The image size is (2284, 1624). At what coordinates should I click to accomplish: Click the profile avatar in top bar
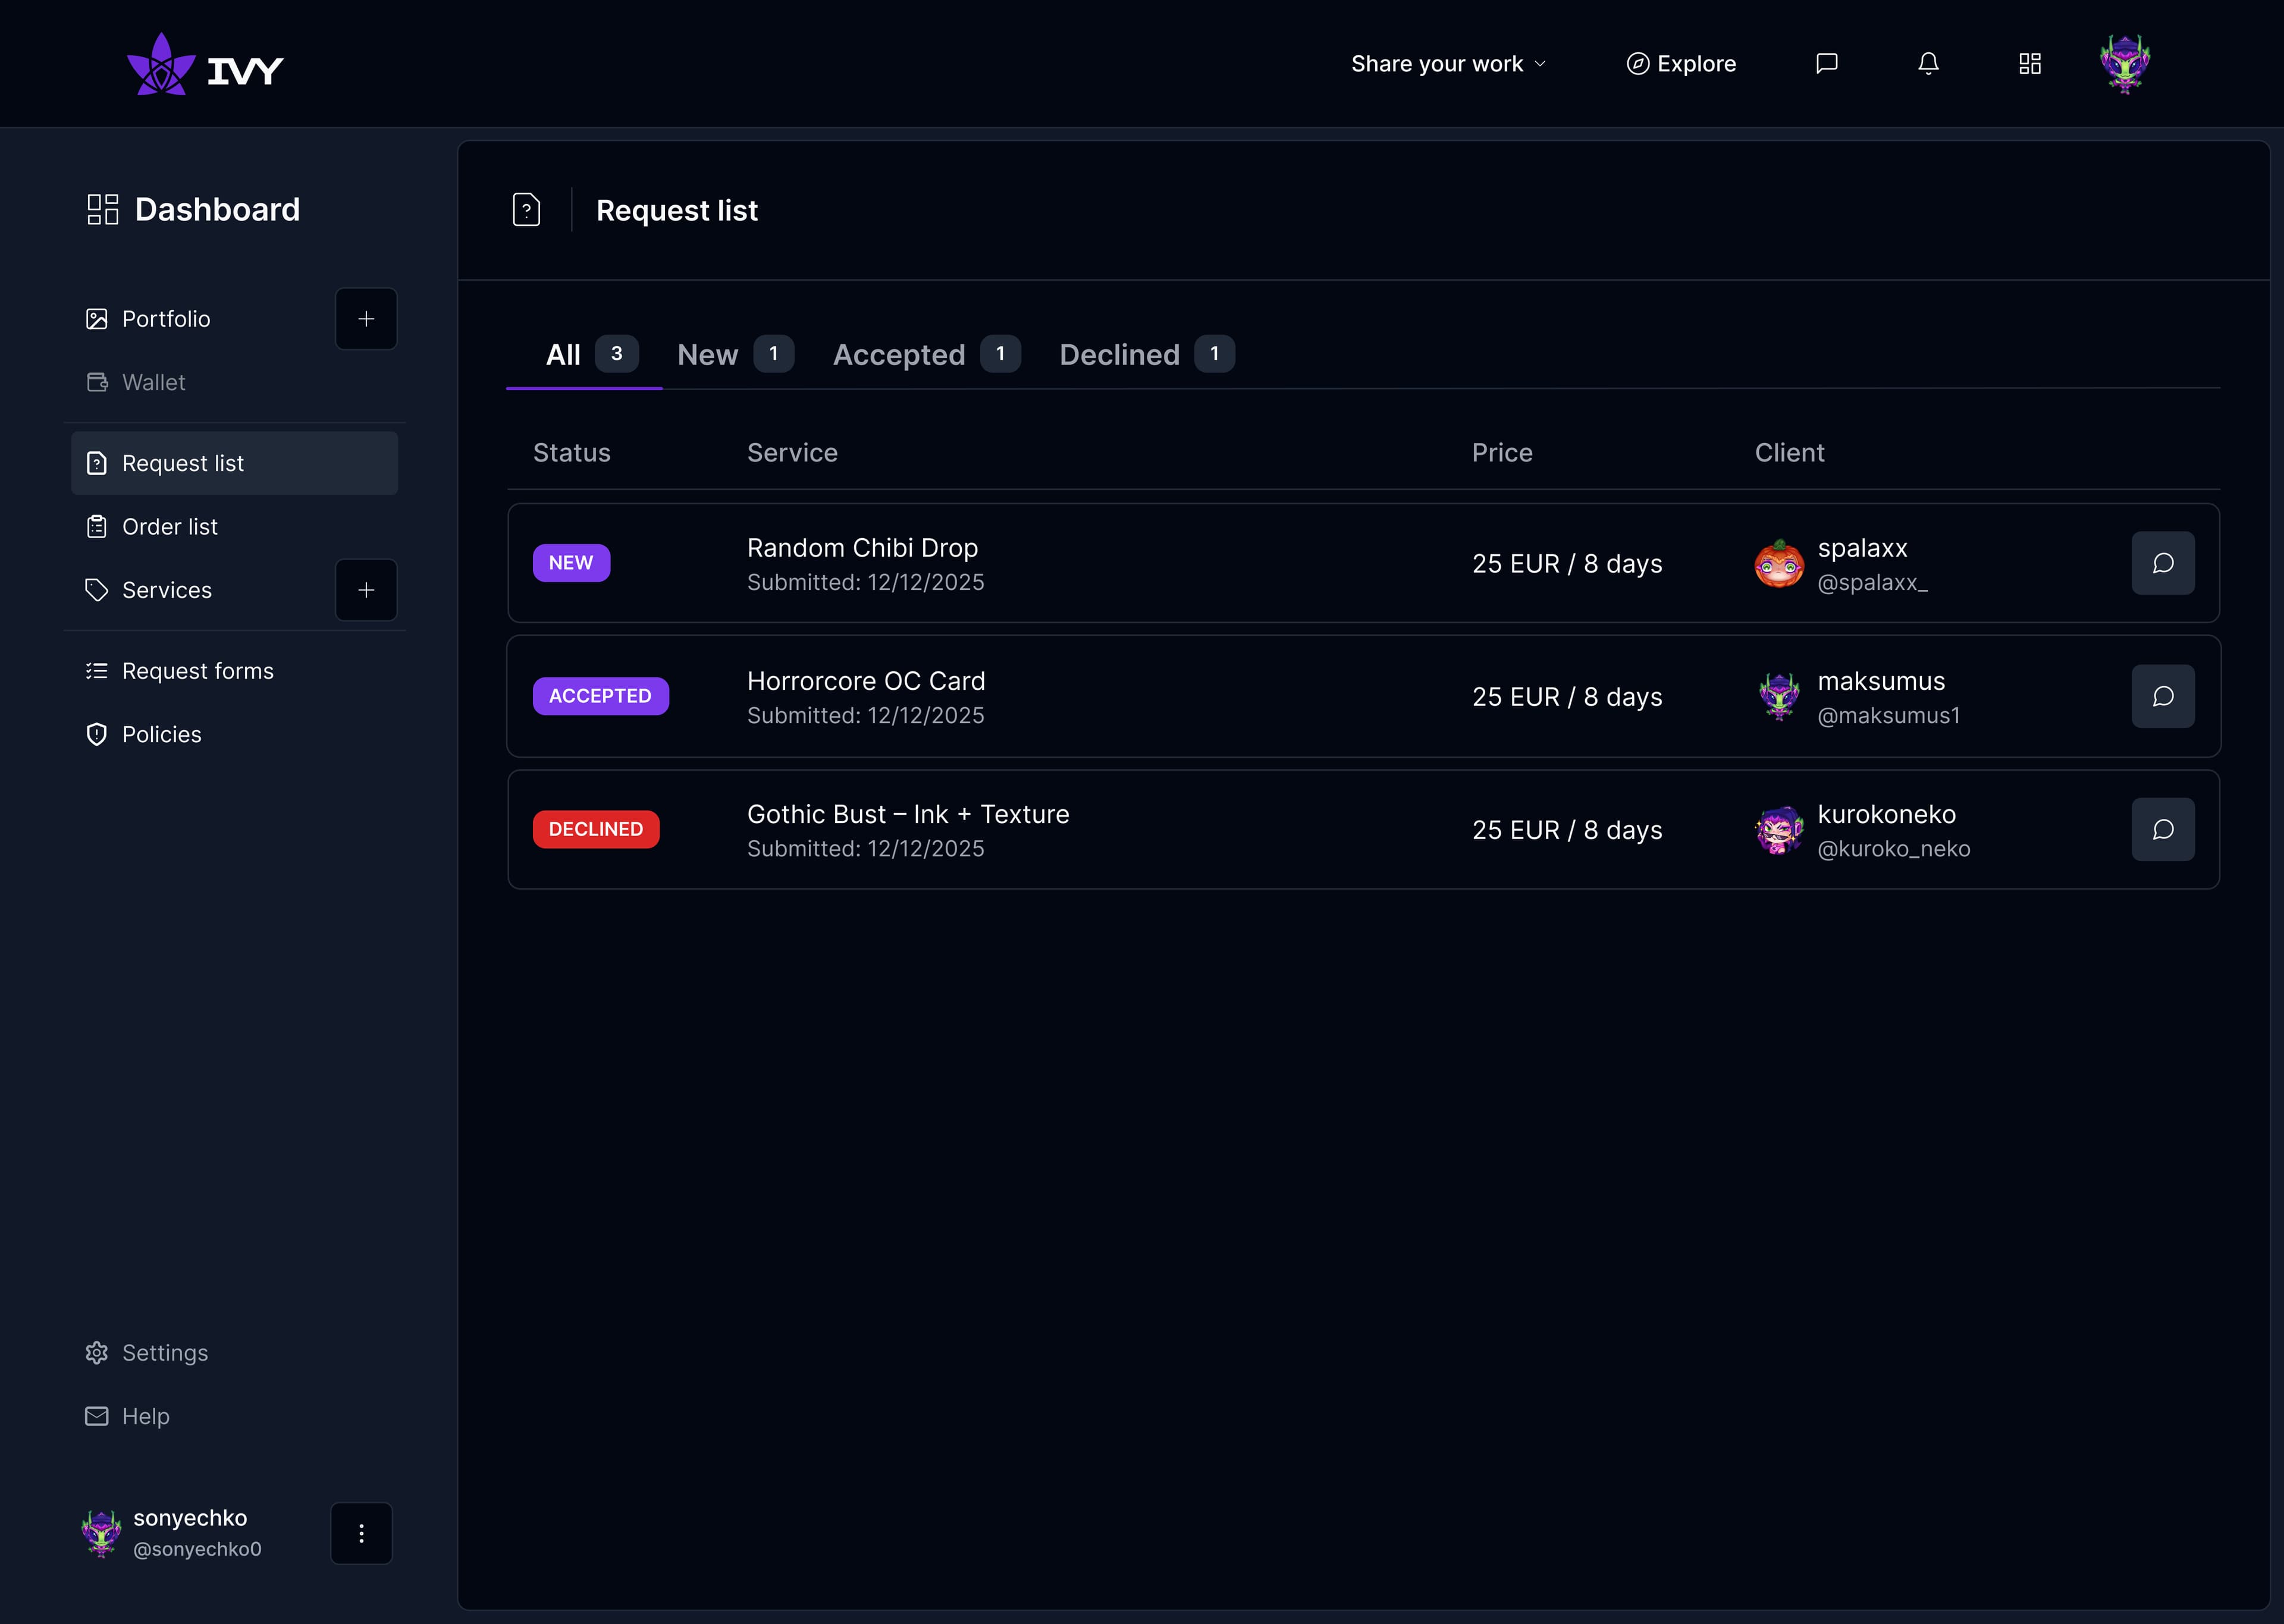2125,64
